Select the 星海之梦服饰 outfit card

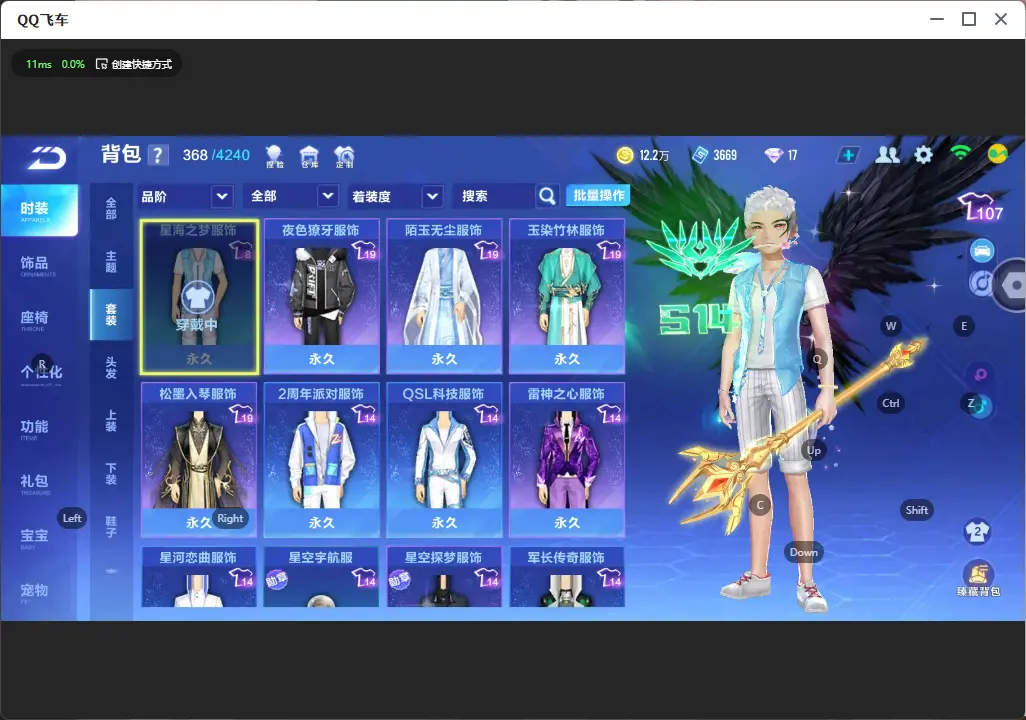click(199, 297)
